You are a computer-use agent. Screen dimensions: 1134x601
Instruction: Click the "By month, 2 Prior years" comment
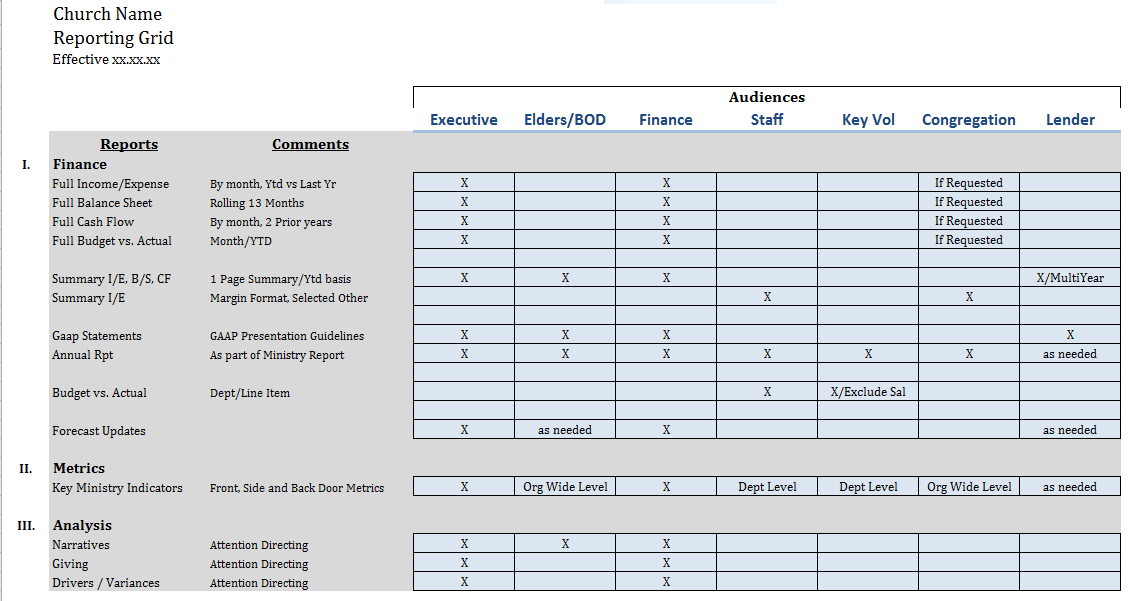click(270, 222)
